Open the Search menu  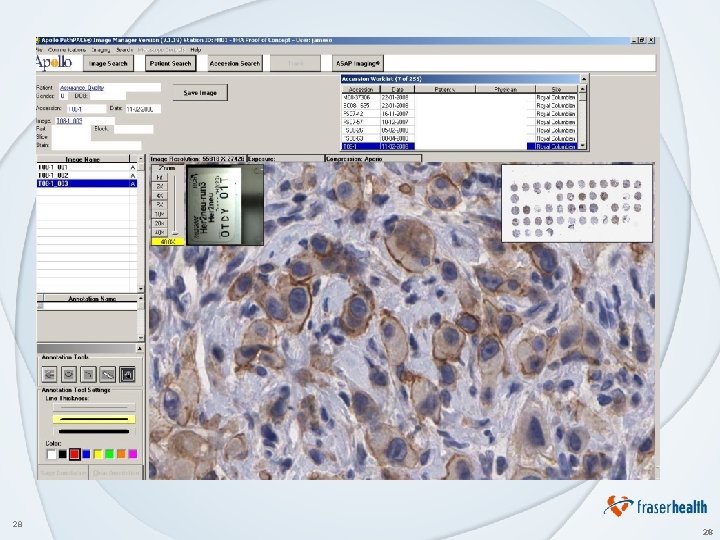click(124, 50)
